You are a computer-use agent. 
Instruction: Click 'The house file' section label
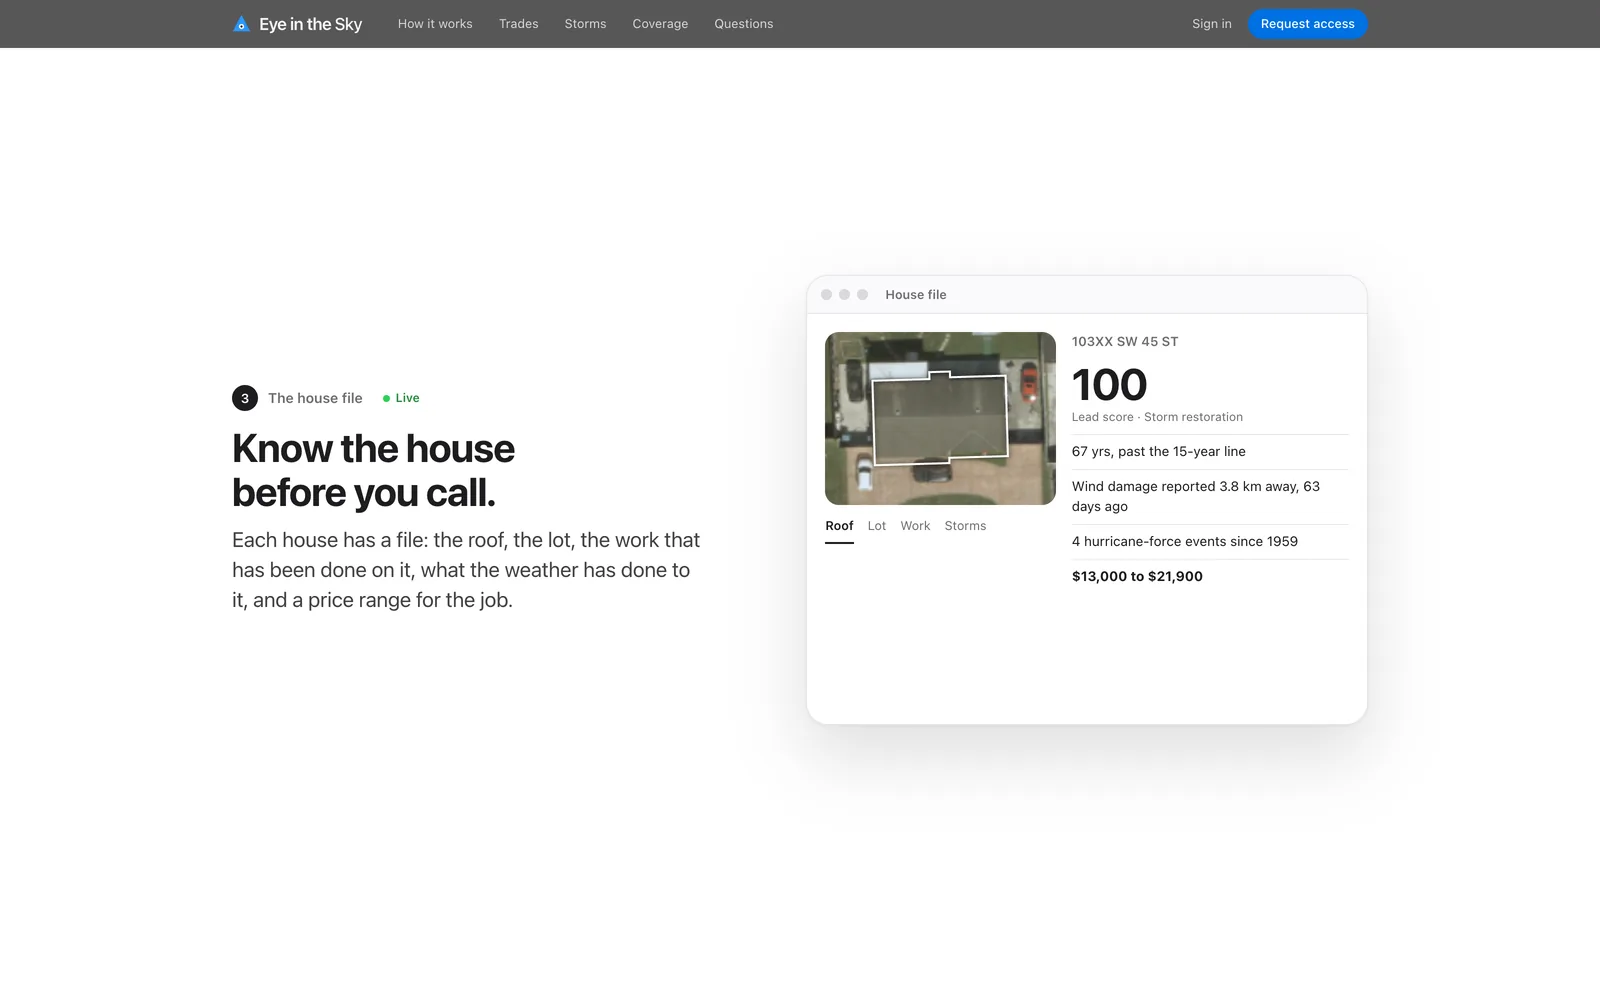[315, 398]
